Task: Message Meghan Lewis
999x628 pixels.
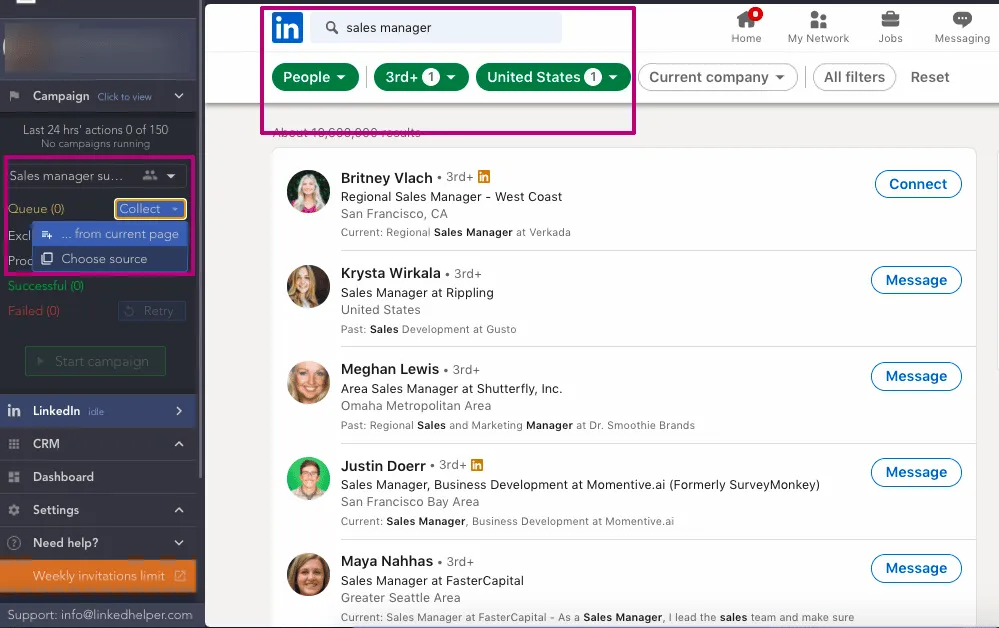Action: click(x=916, y=376)
